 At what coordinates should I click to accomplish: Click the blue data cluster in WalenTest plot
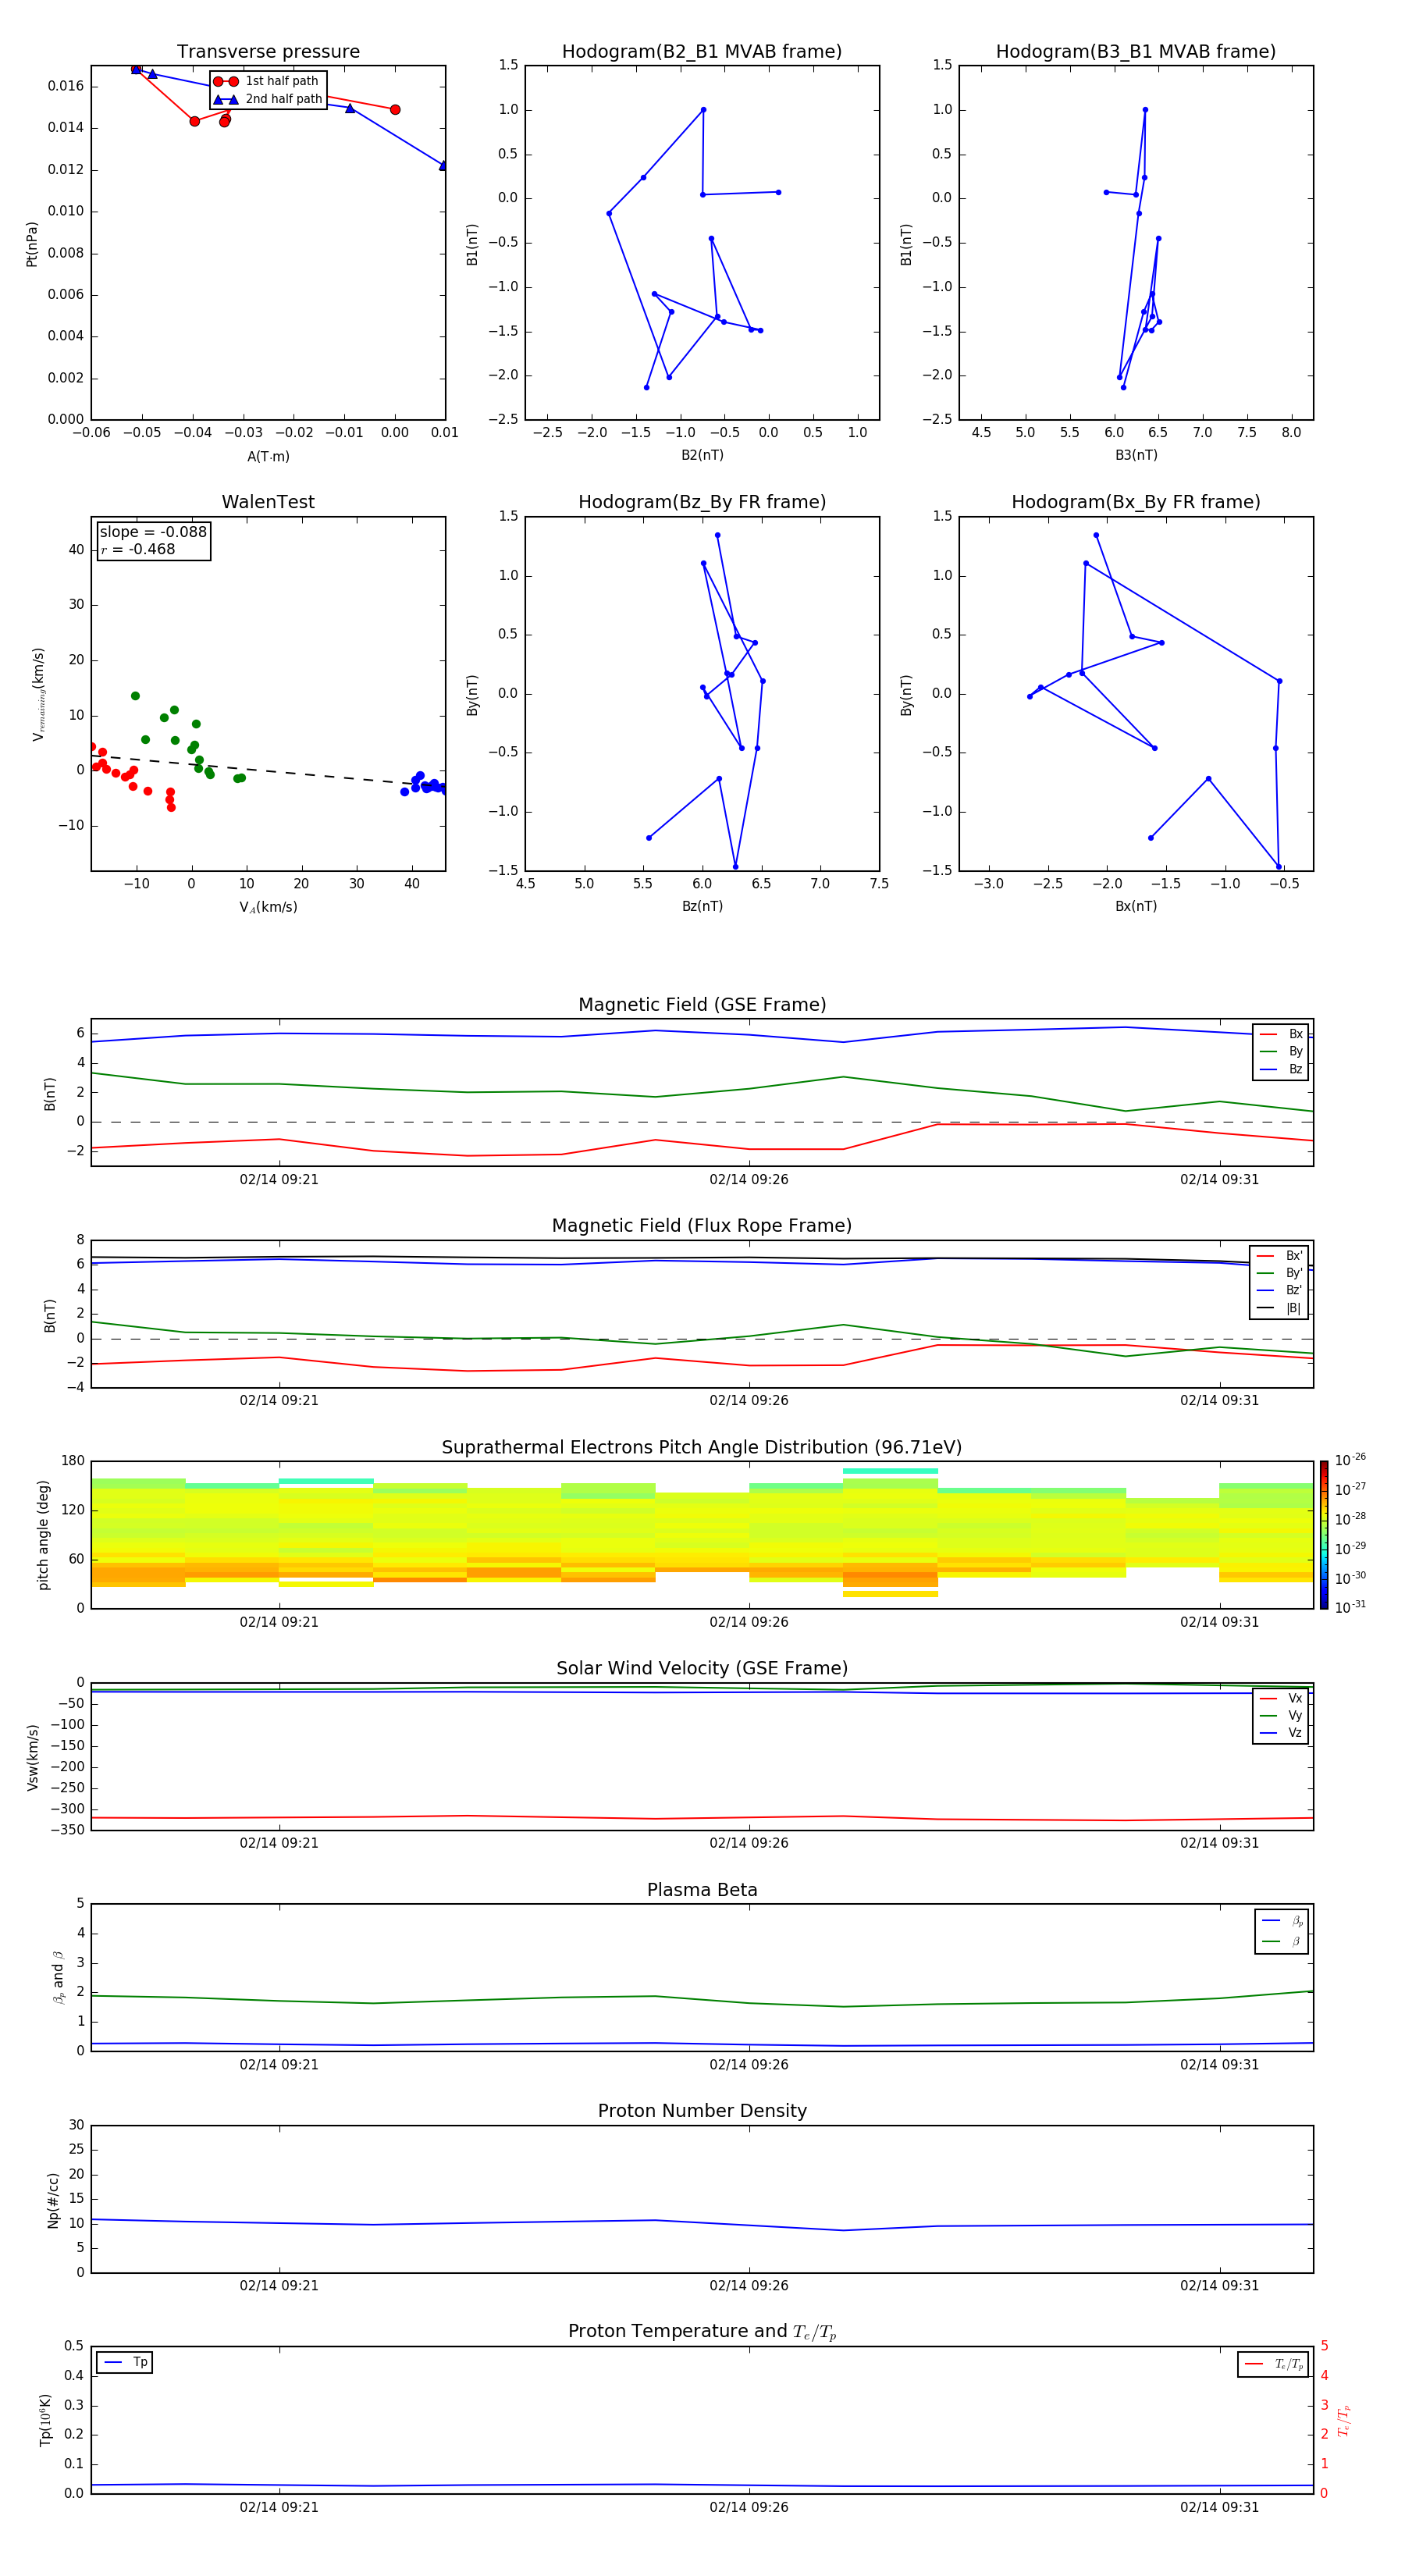pyautogui.click(x=425, y=784)
